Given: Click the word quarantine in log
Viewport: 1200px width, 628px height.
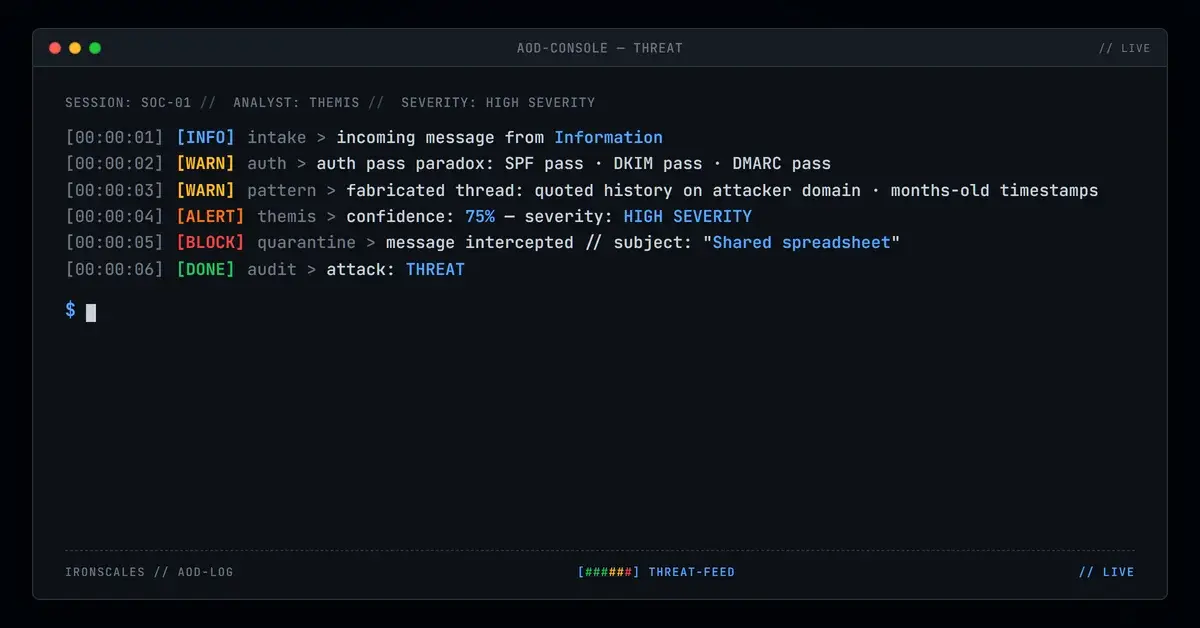Looking at the screenshot, I should (x=306, y=242).
